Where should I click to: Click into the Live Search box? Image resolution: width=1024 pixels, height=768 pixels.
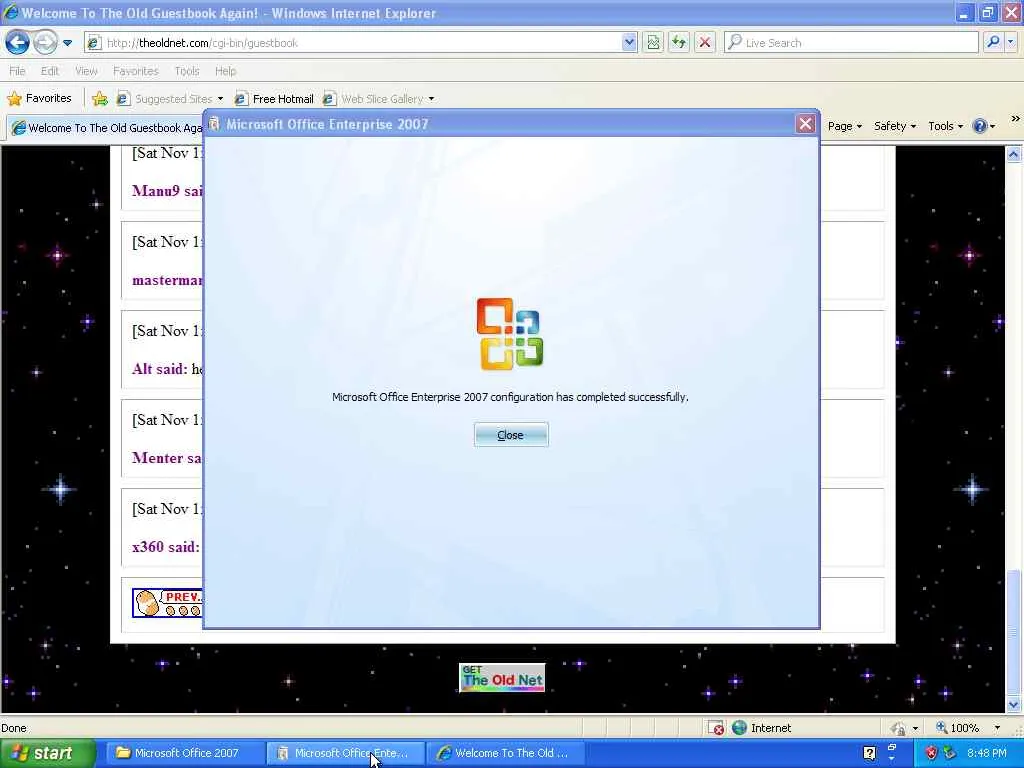(x=852, y=43)
